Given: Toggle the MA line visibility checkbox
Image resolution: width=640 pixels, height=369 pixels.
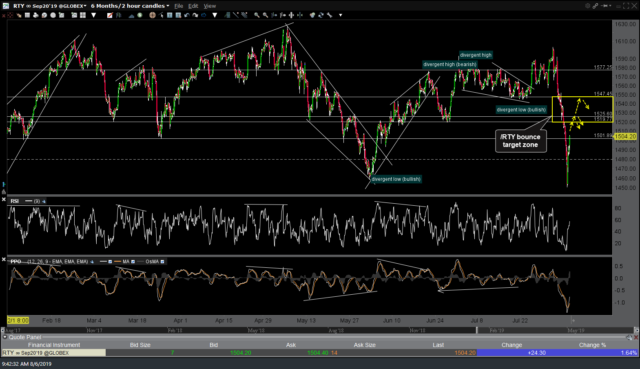Looking at the screenshot, I should (133, 262).
